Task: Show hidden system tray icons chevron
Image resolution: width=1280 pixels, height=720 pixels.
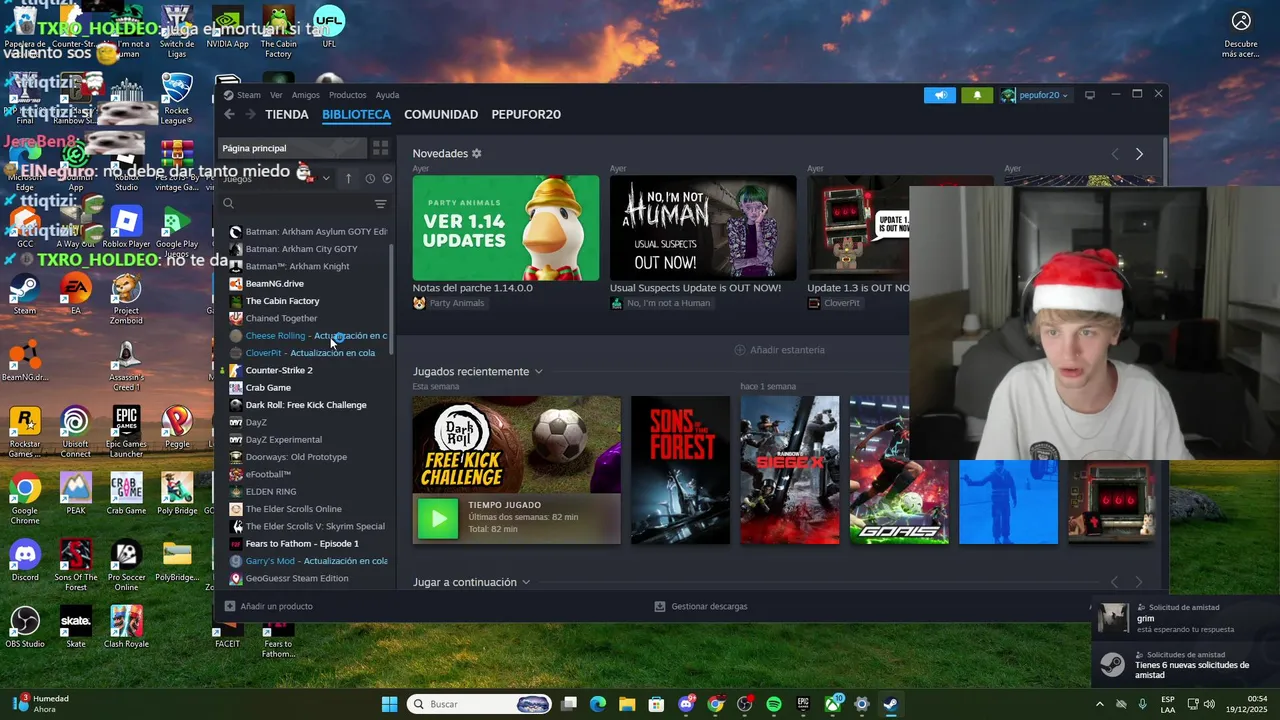Action: click(x=1100, y=704)
